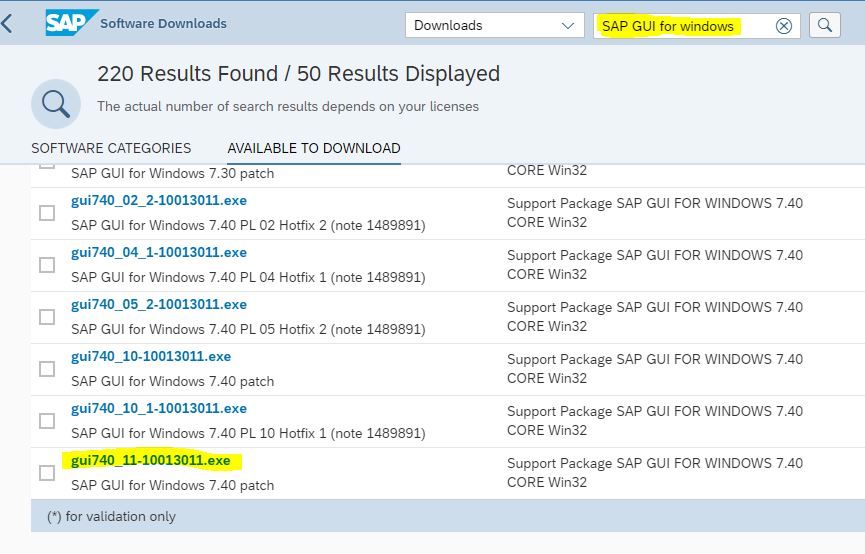Click SAP GUI for Windows 7.30 patch text
Viewport: 865px width, 554px height.
click(173, 173)
